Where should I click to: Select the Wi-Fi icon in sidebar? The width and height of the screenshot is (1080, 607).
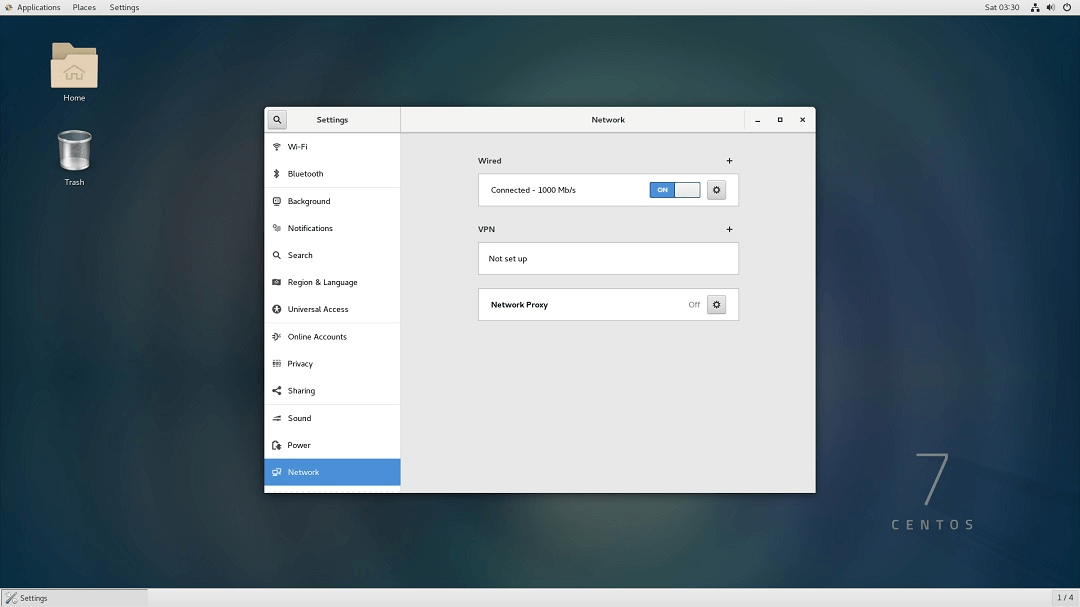276,147
